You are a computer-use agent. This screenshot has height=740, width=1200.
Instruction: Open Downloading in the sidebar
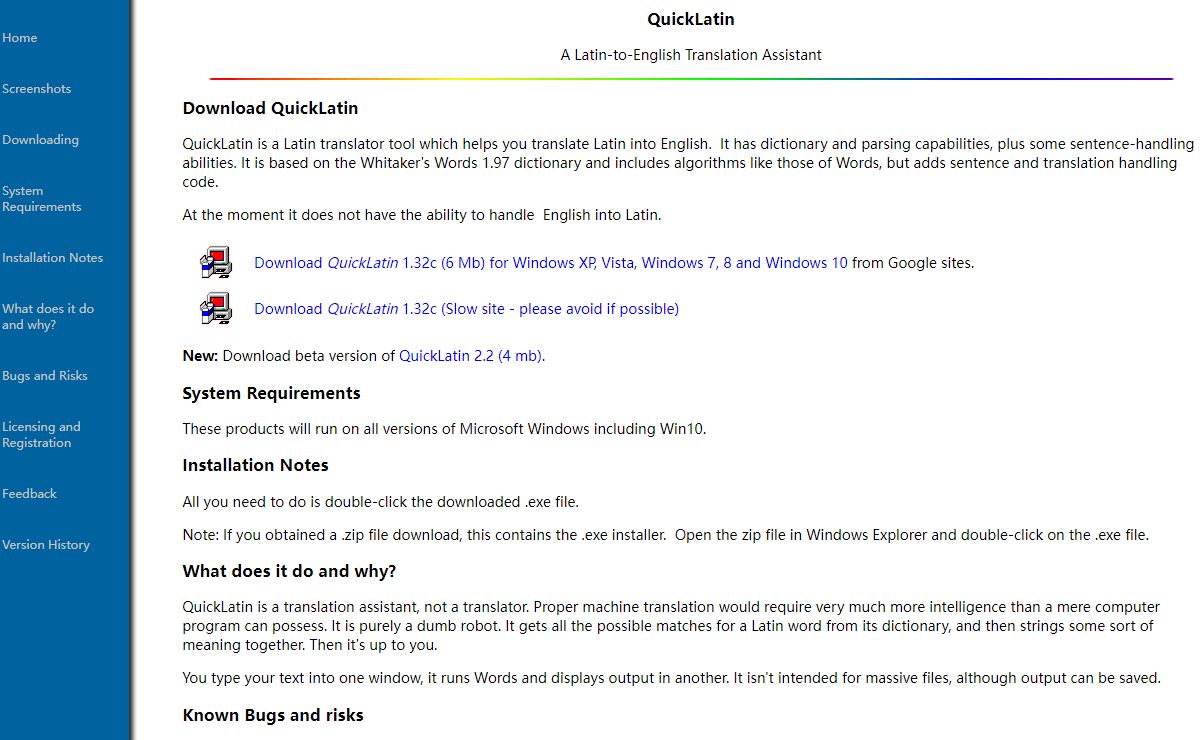(x=40, y=140)
